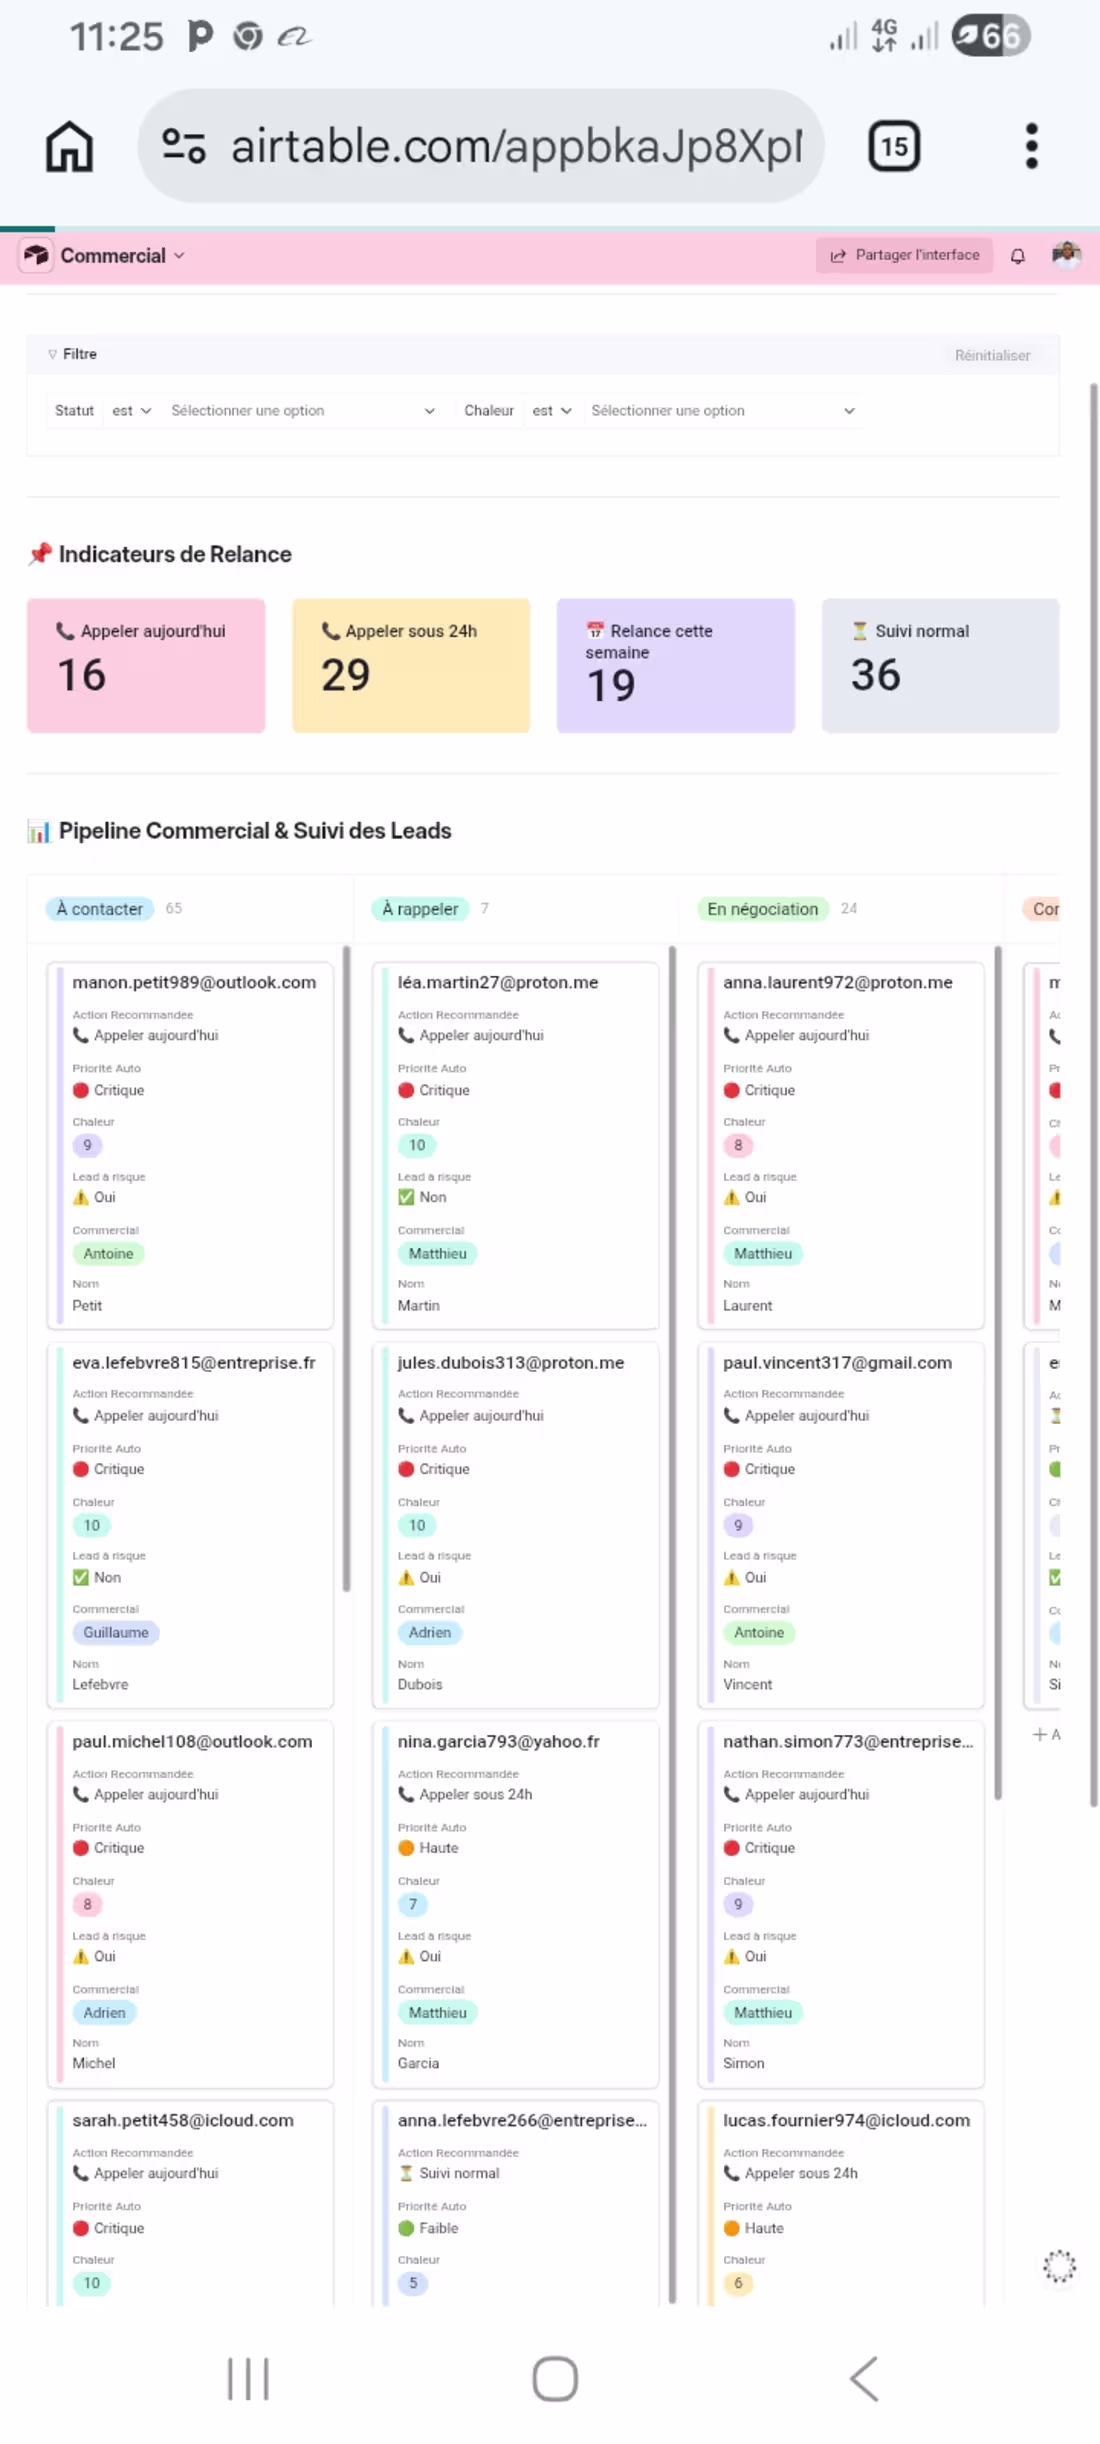Click Chaleur 7 badge on nina.garcia793 card
The image size is (1100, 2444).
click(x=412, y=1904)
